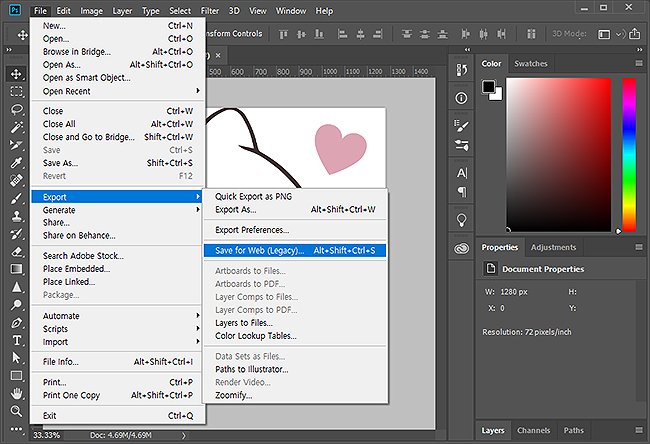
Task: Select the Zoom tool in toolbox
Action: (16, 411)
